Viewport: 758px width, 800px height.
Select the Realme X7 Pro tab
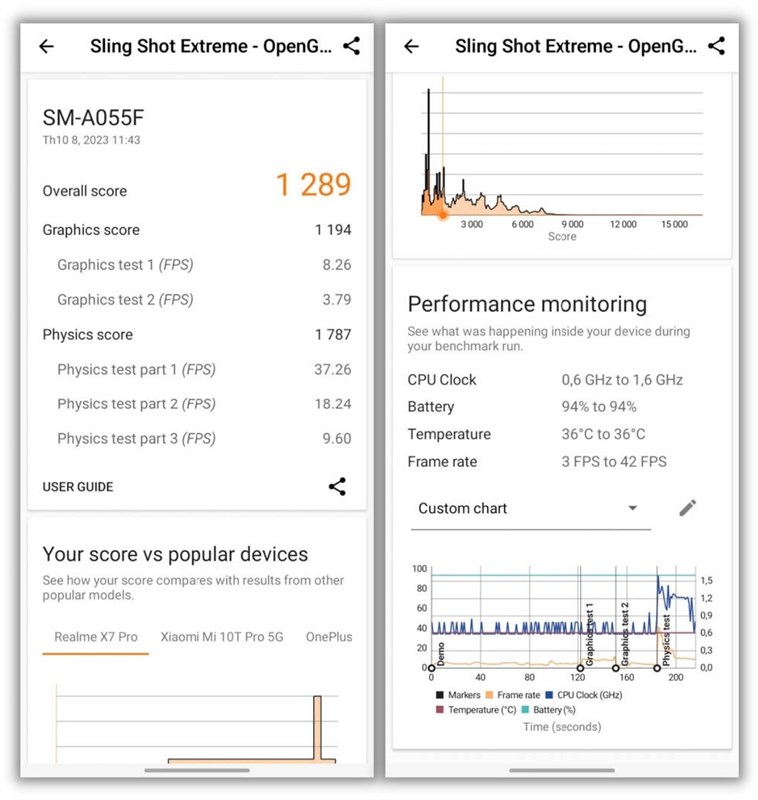pyautogui.click(x=96, y=637)
